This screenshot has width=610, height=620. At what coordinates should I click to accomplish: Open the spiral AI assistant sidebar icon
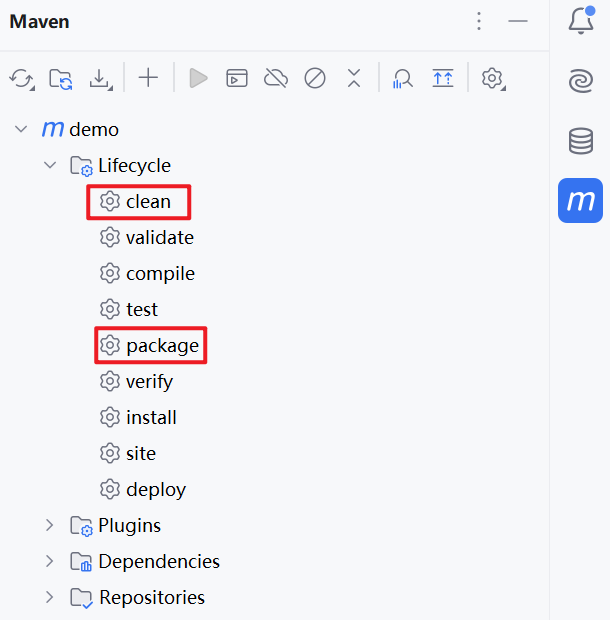[581, 80]
